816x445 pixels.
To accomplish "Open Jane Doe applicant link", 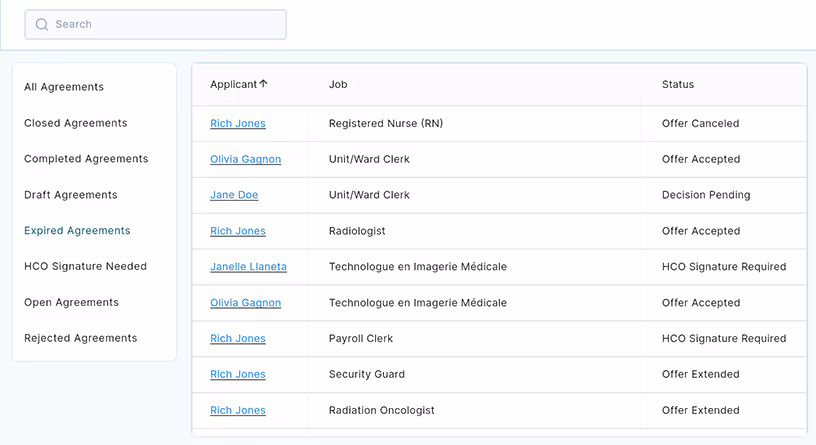I will pos(234,195).
